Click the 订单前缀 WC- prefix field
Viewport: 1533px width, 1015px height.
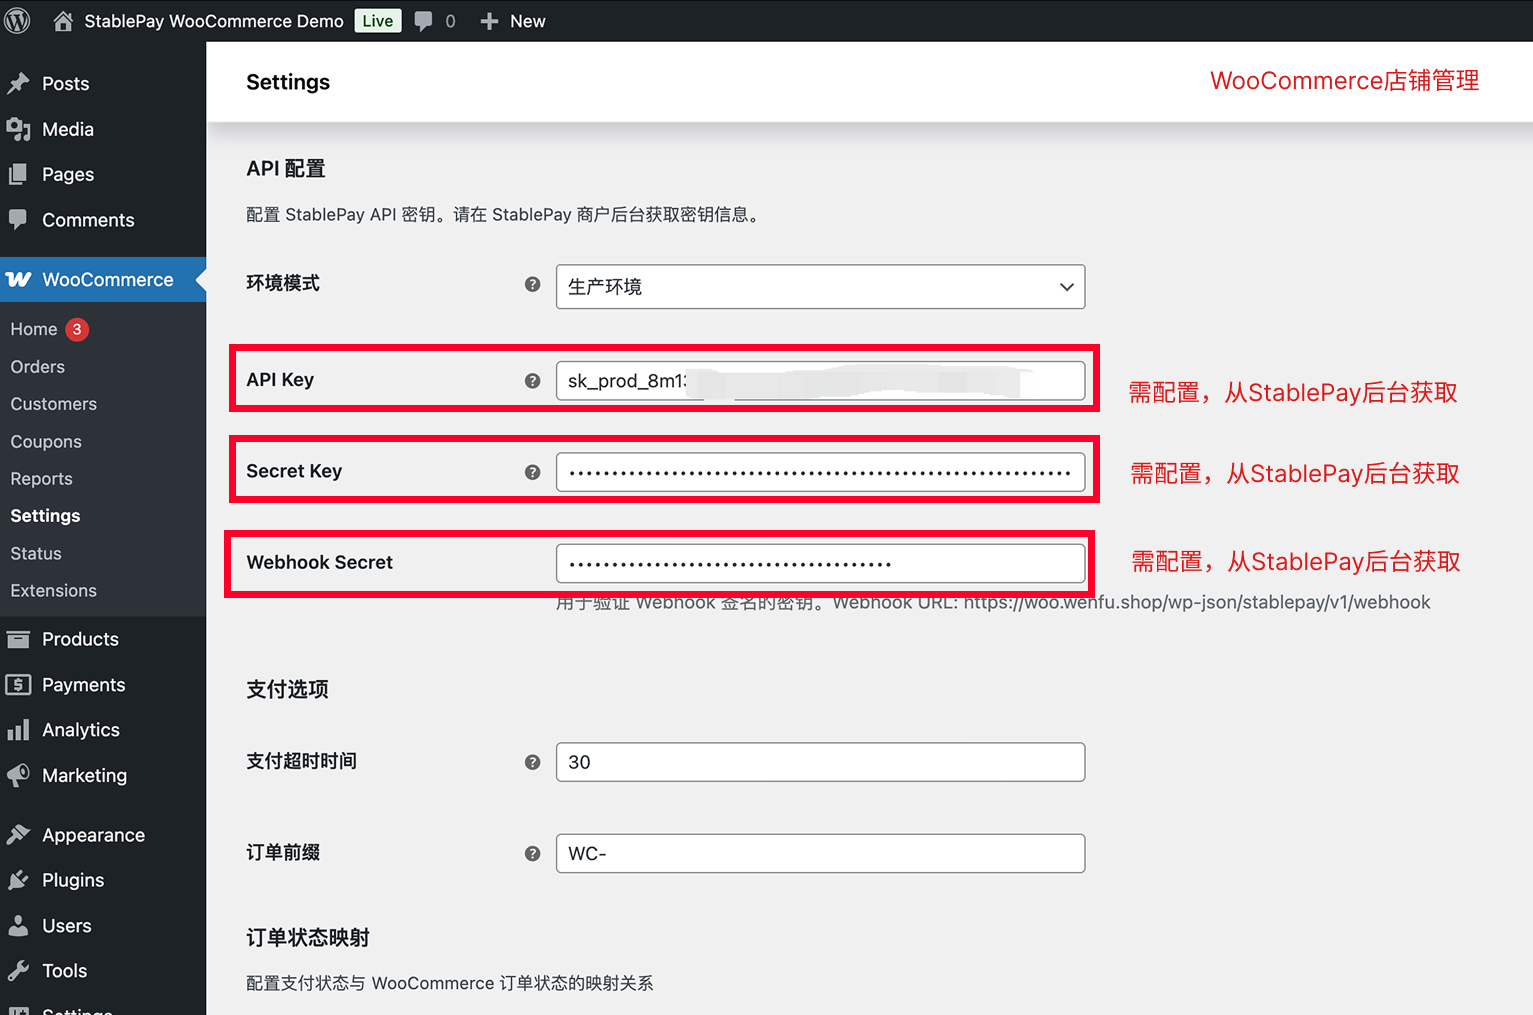tap(819, 853)
